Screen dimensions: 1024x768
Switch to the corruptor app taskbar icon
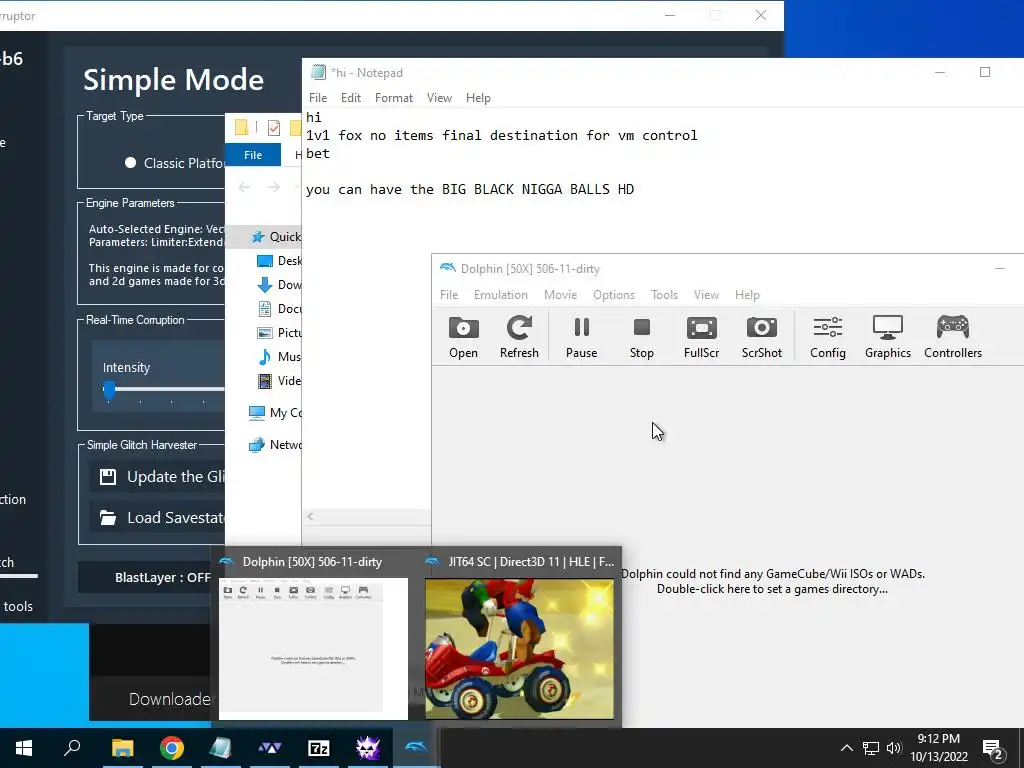[x=367, y=748]
